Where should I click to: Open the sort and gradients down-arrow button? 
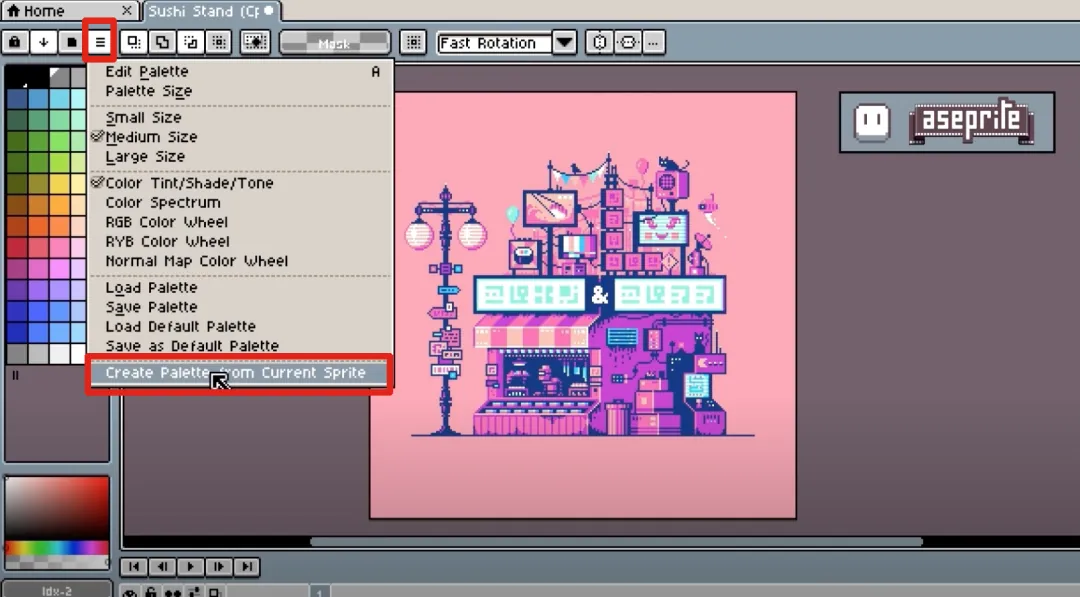tap(43, 43)
